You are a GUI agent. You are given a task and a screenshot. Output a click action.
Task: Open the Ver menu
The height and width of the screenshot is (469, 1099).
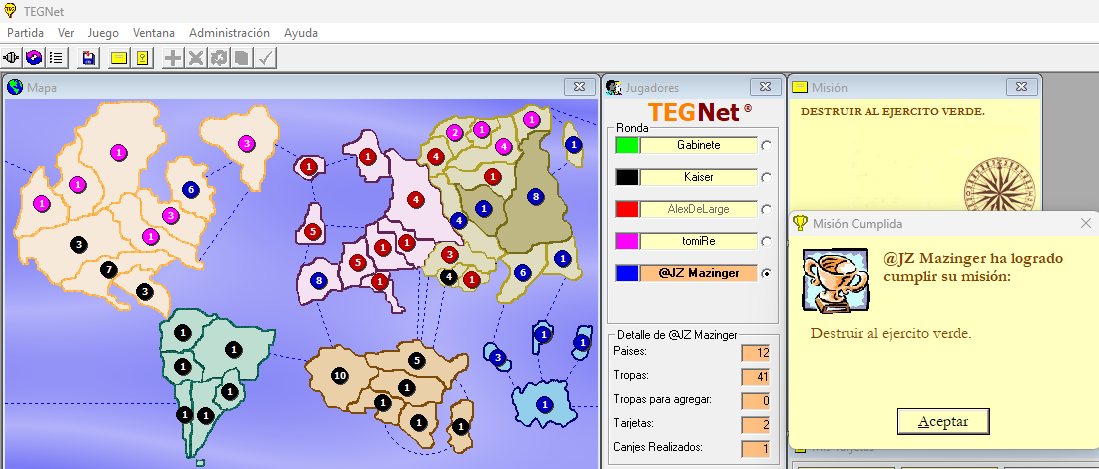click(x=66, y=33)
